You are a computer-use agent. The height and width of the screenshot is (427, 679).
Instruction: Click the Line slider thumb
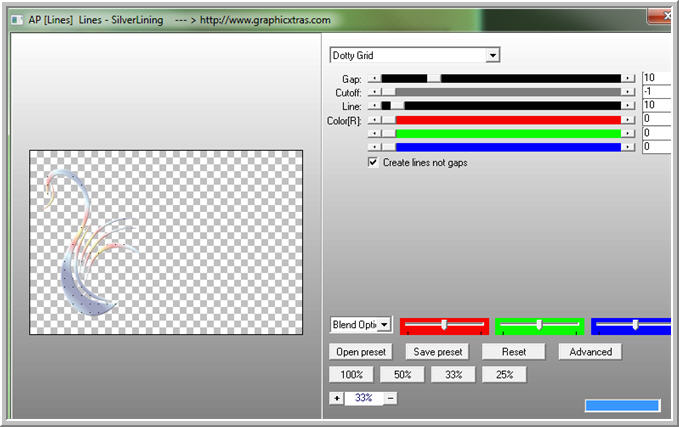pos(398,106)
